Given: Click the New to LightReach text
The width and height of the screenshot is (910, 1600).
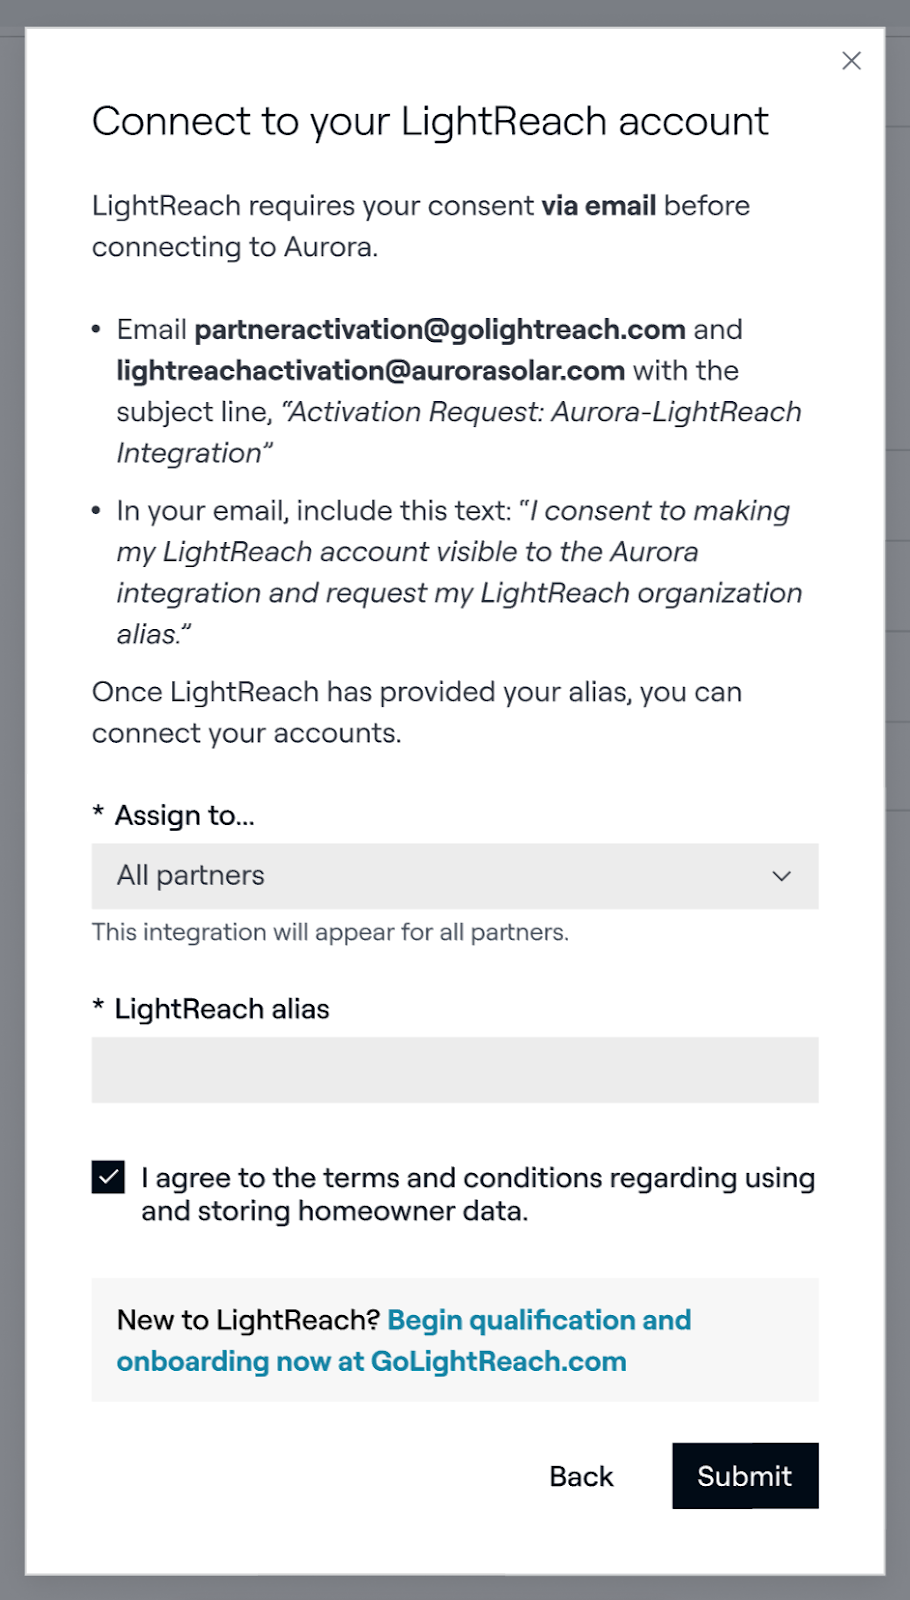Looking at the screenshot, I should [248, 1321].
